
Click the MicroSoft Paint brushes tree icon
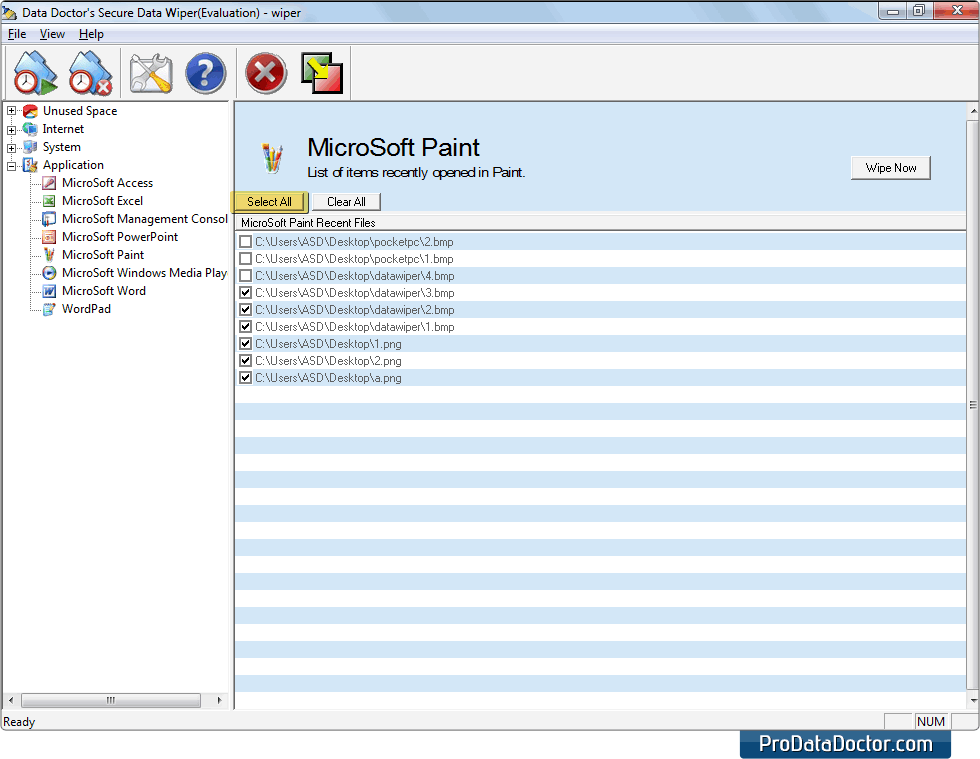pos(49,254)
